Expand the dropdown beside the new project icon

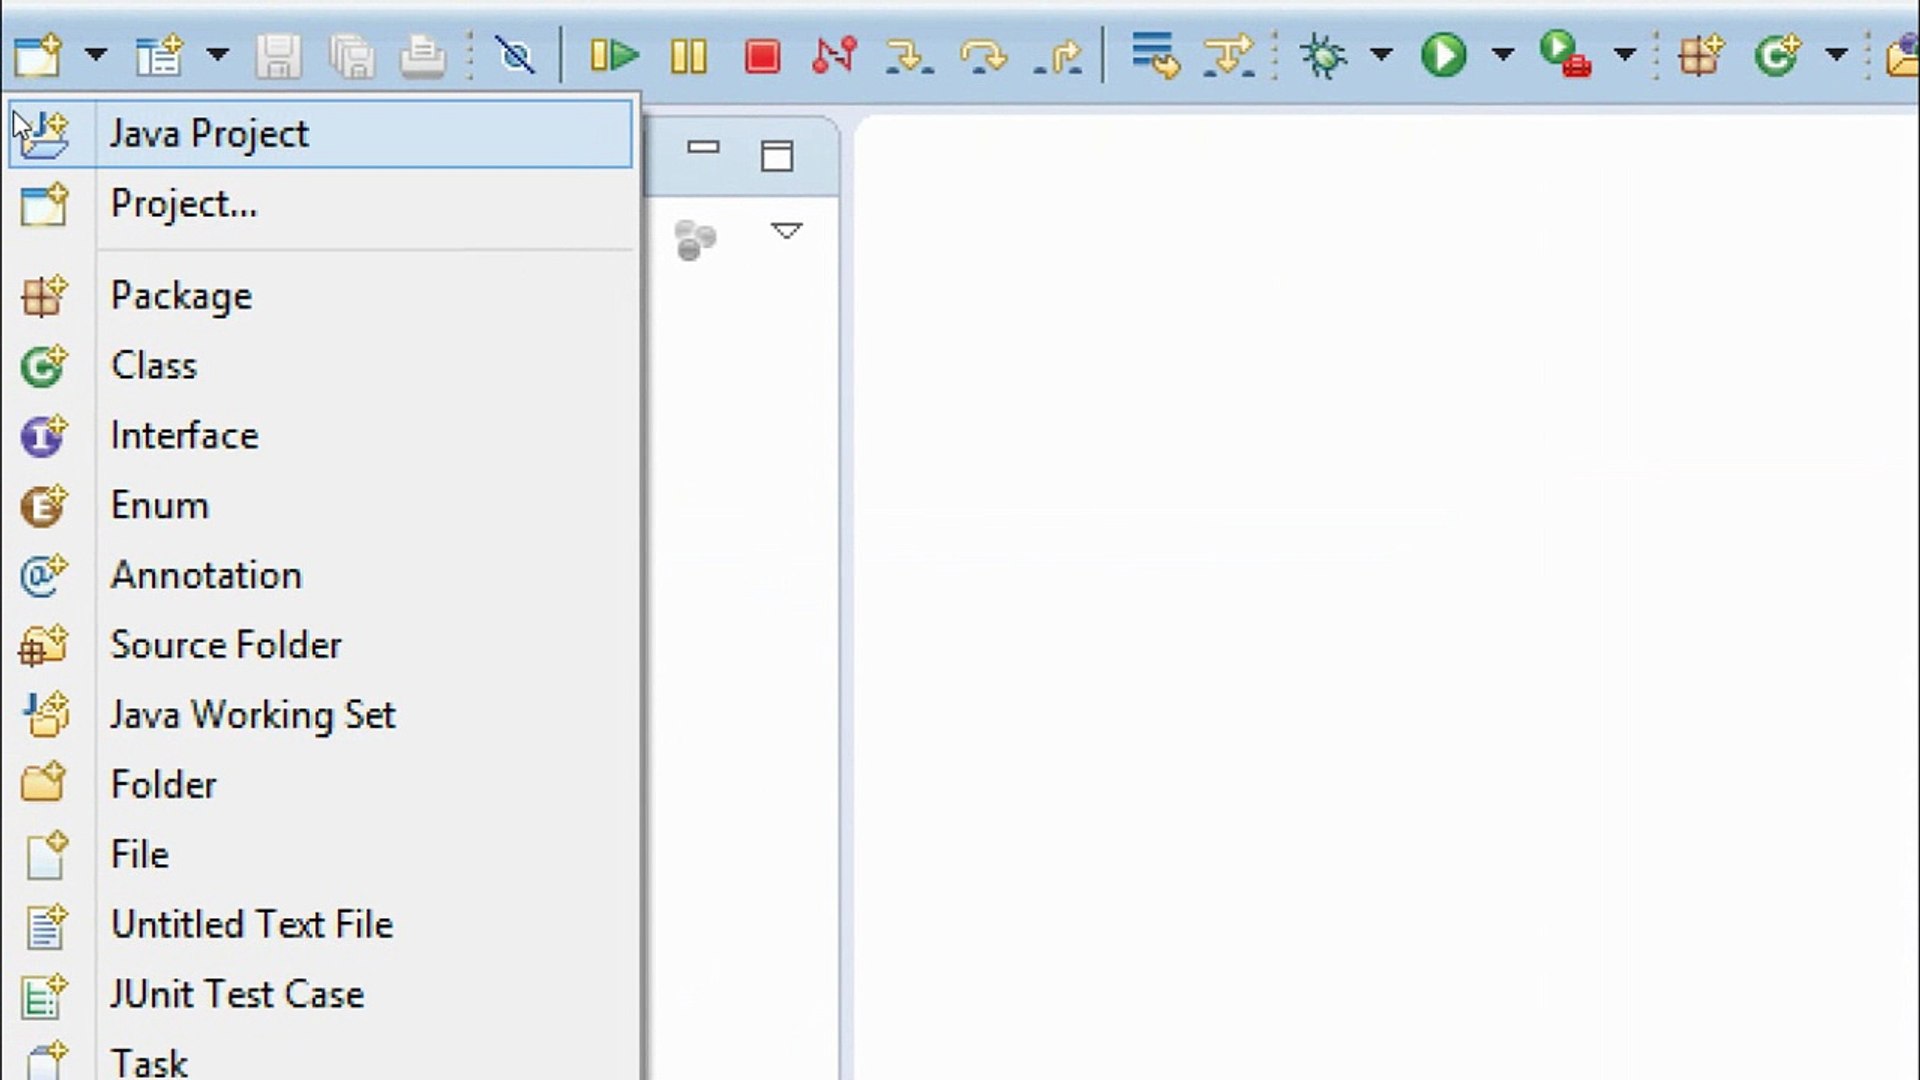pos(217,54)
